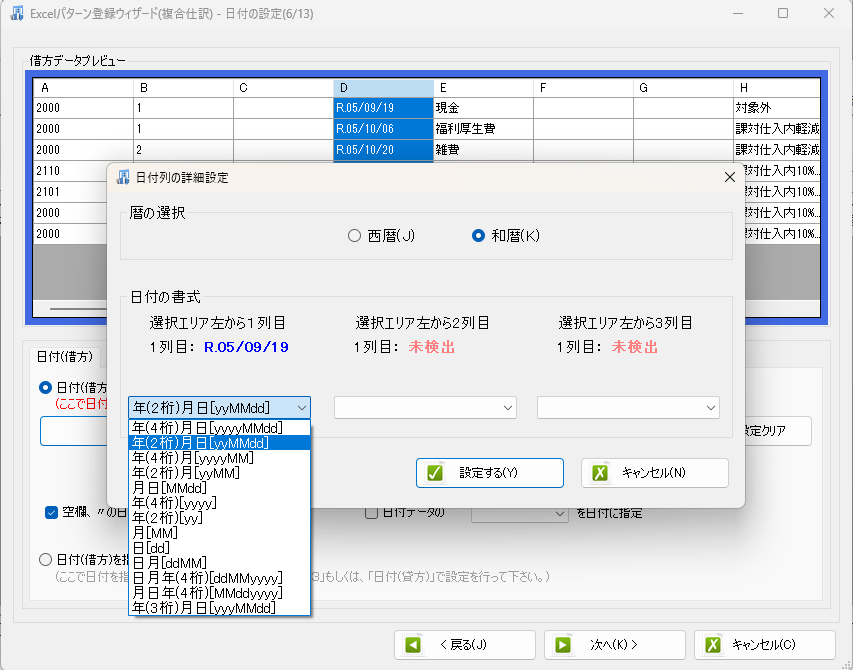Enable the 日付データの checkbox
853x670 pixels.
371,513
